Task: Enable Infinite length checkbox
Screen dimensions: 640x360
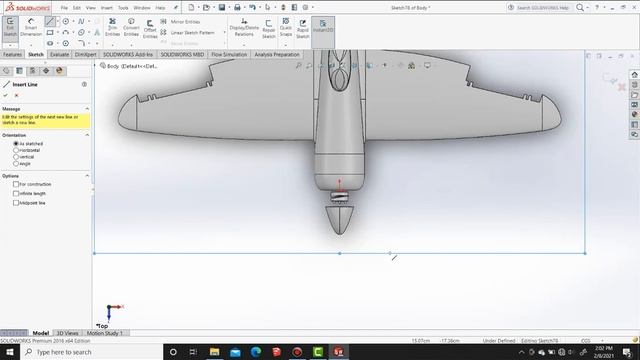Action: click(16, 193)
